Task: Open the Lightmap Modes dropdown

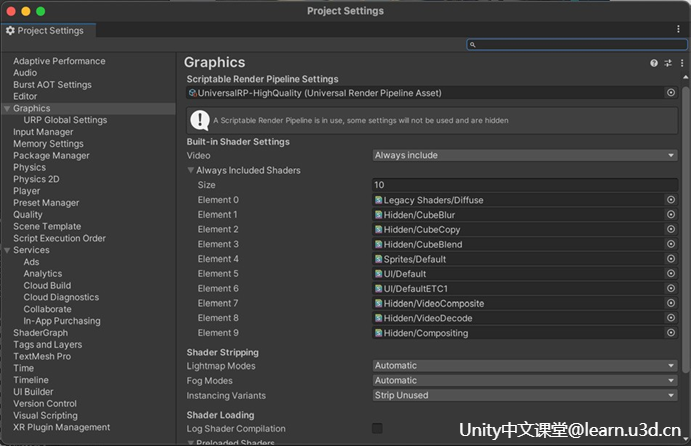Action: click(x=525, y=365)
